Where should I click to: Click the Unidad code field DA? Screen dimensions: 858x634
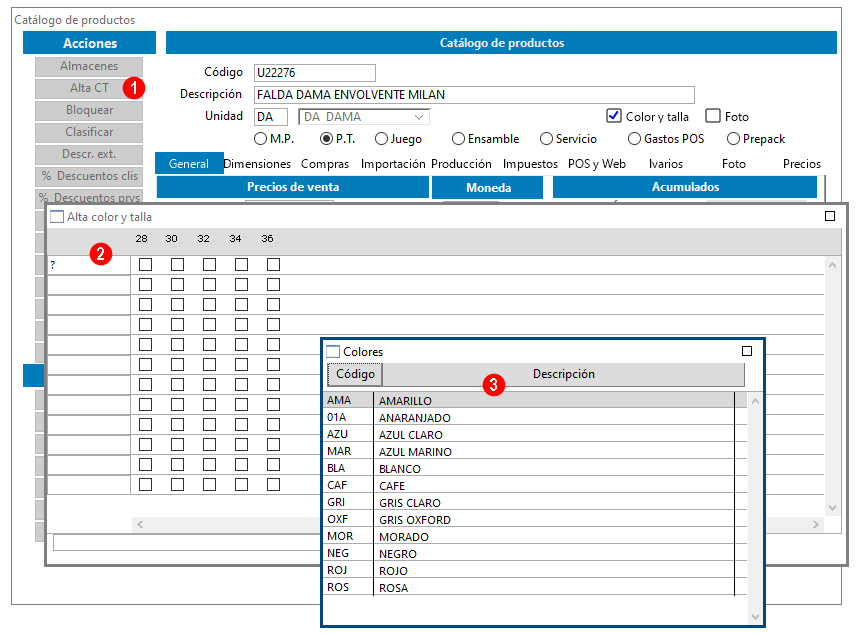[x=271, y=117]
